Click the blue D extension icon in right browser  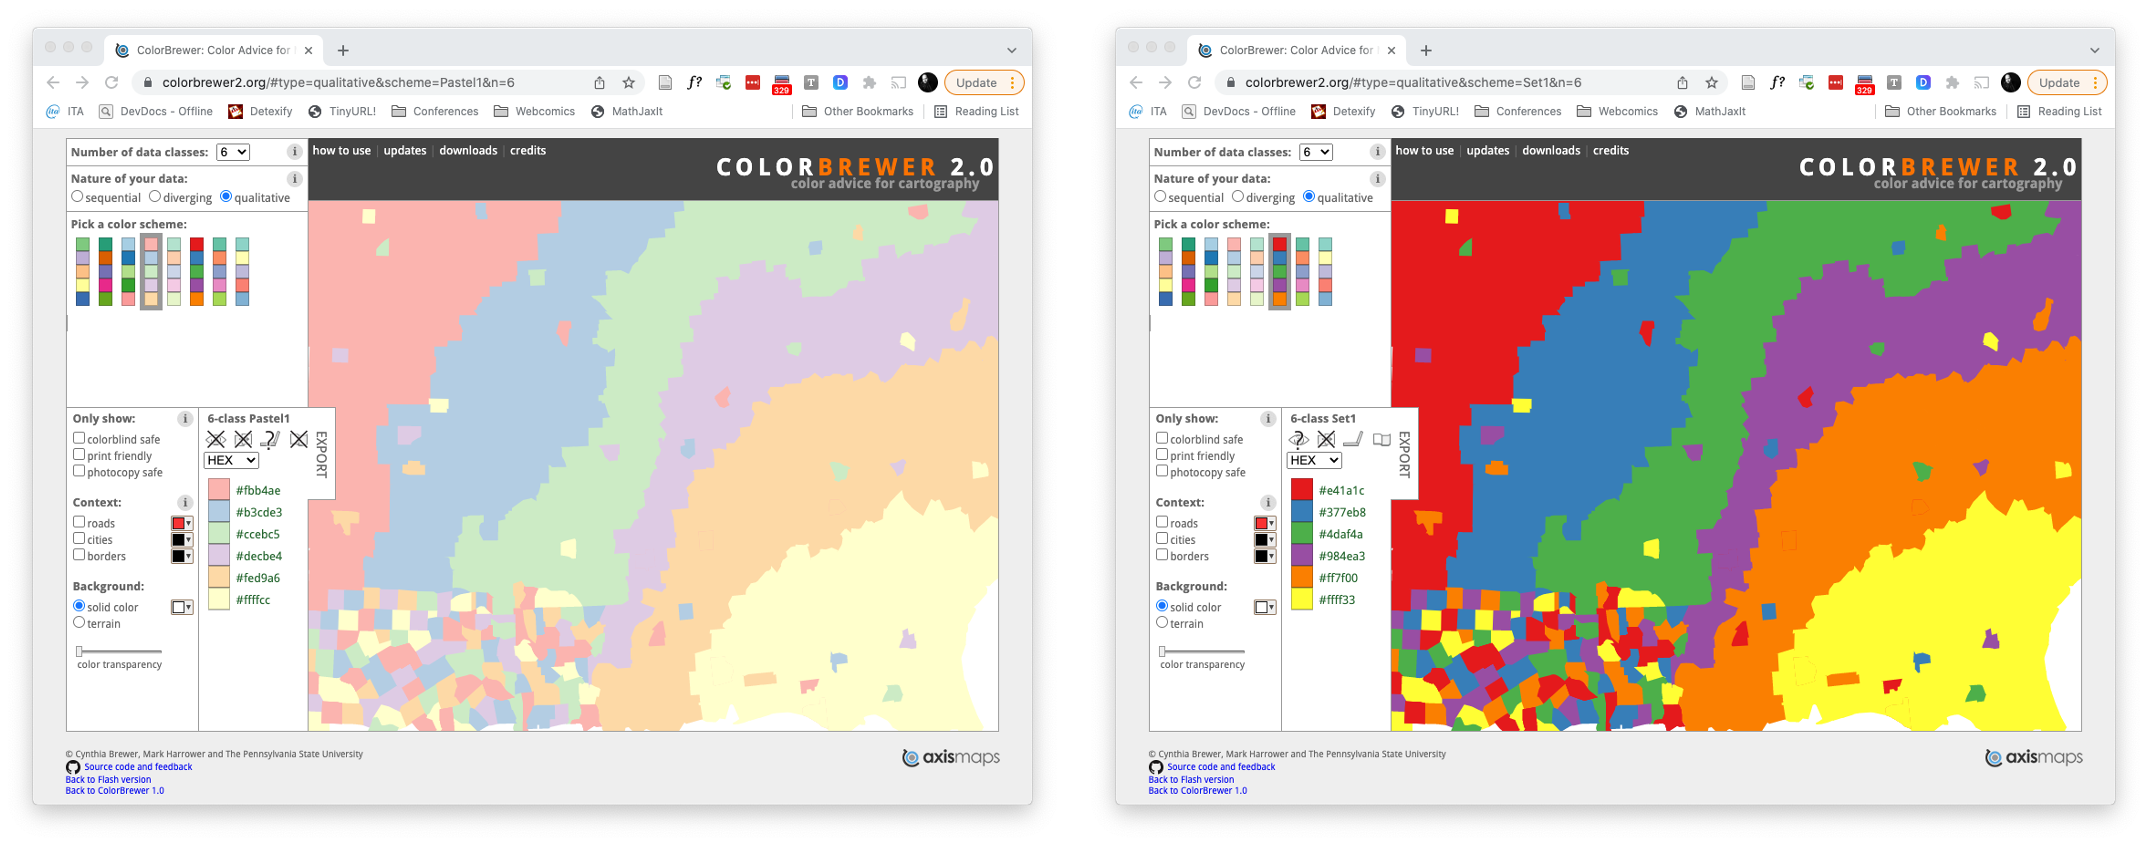click(x=1923, y=83)
